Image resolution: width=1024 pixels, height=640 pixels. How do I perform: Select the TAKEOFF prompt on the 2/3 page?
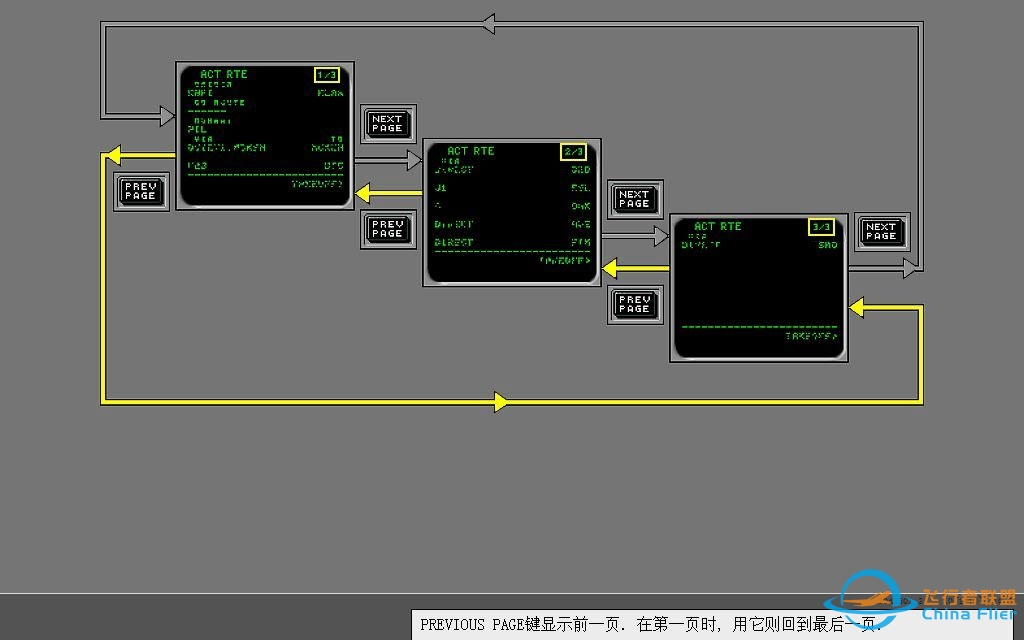tap(565, 261)
